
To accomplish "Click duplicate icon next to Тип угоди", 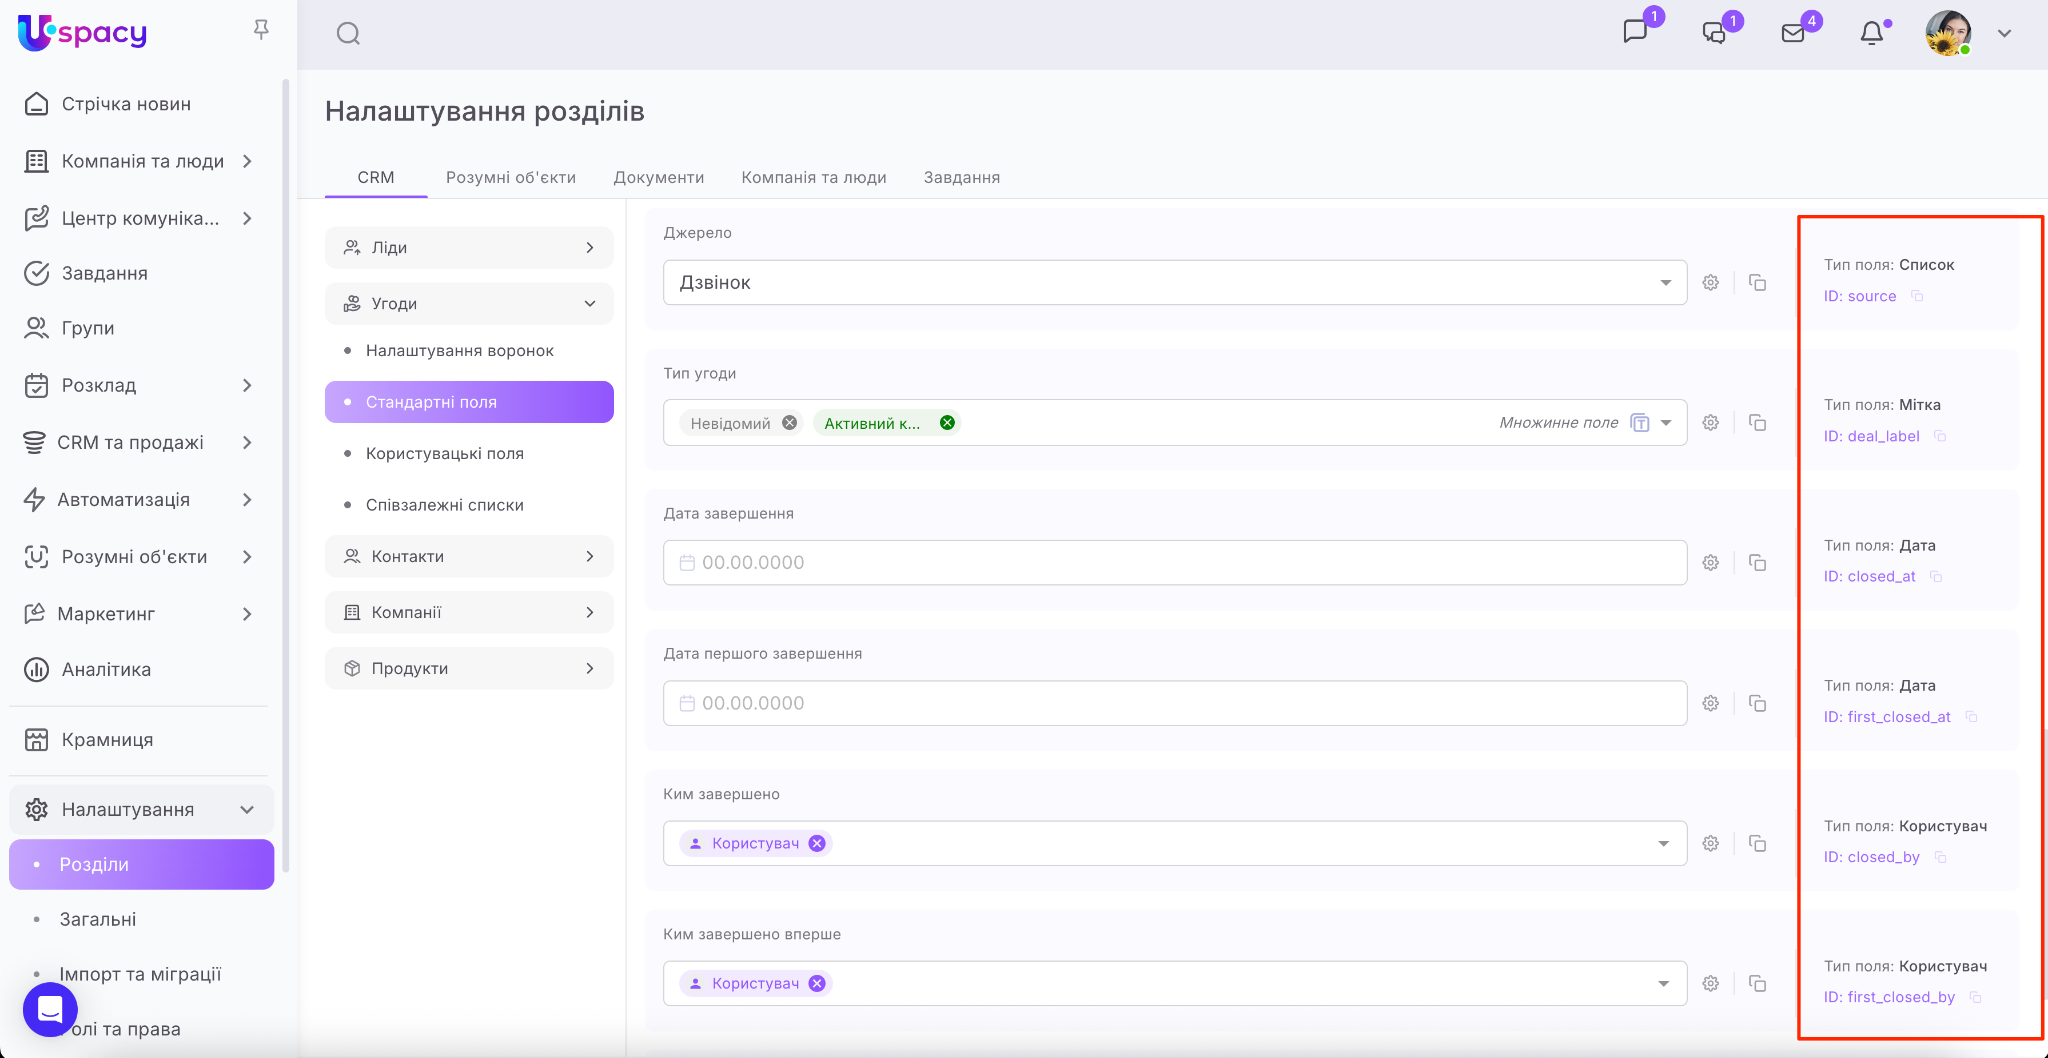I will coord(1757,423).
